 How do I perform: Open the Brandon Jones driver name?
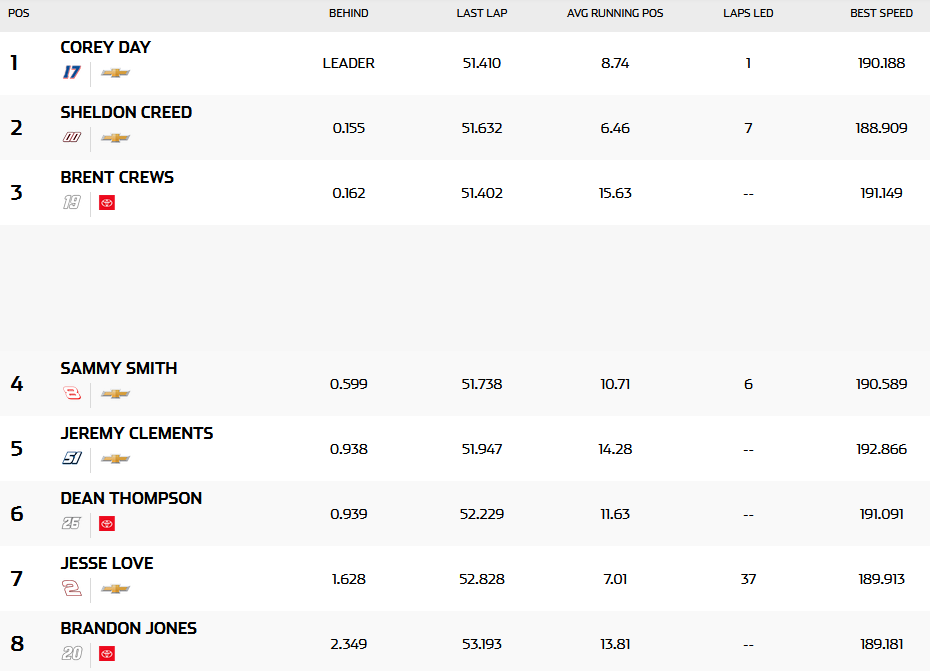coord(128,629)
